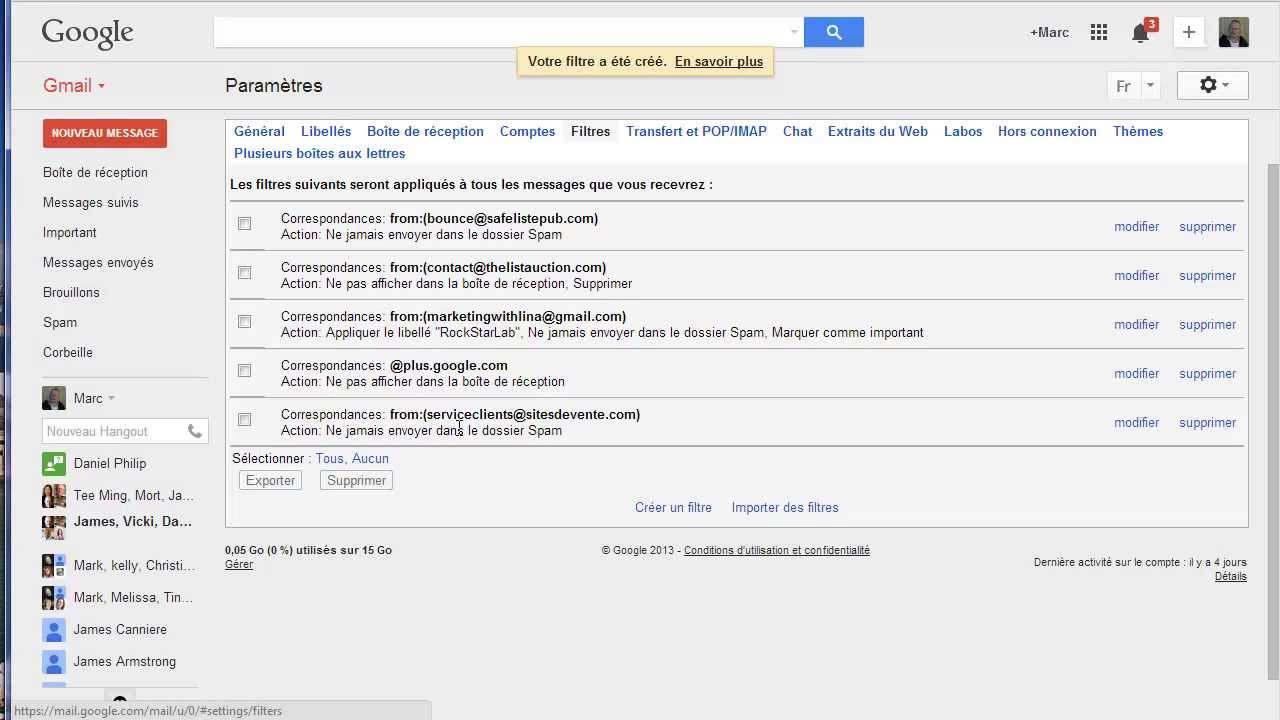Switch to the Libellés settings tab

click(x=326, y=131)
